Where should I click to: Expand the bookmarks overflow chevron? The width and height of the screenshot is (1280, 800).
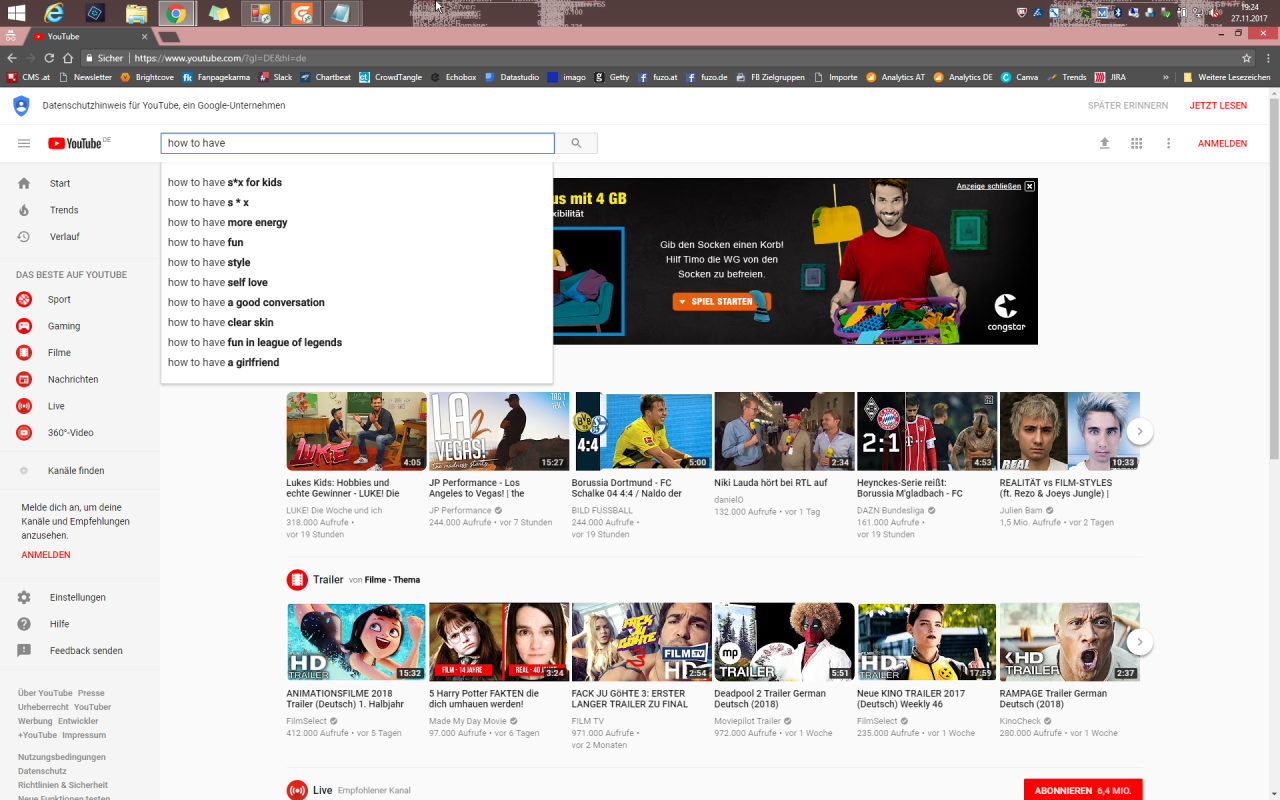[1166, 77]
